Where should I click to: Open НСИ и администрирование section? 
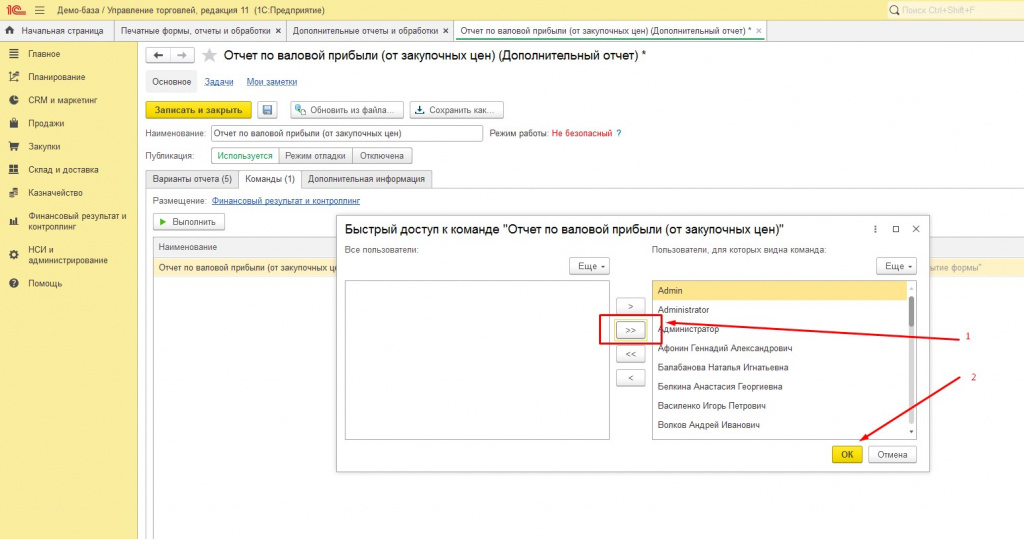point(67,255)
